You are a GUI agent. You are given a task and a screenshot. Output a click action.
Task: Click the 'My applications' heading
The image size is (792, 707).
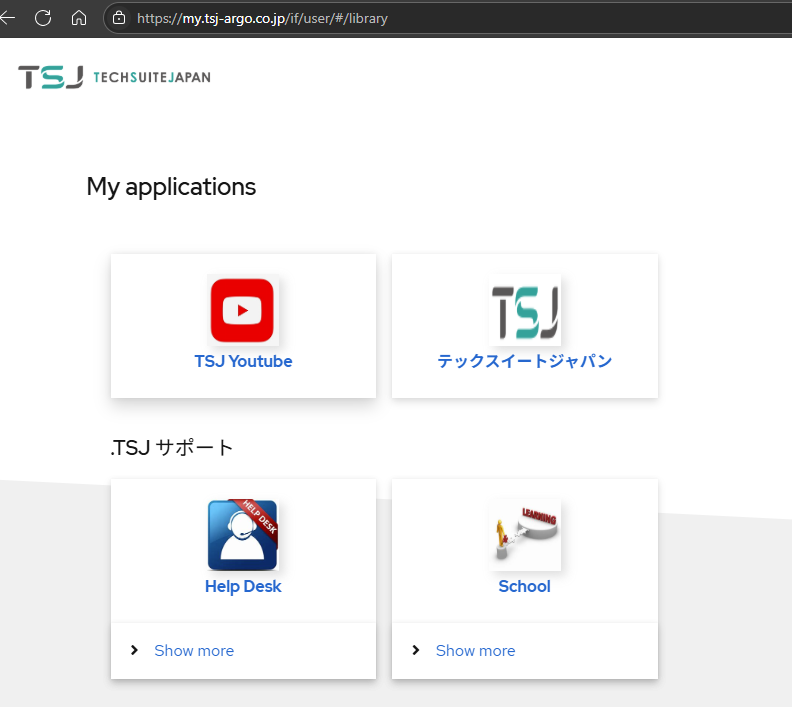point(171,187)
